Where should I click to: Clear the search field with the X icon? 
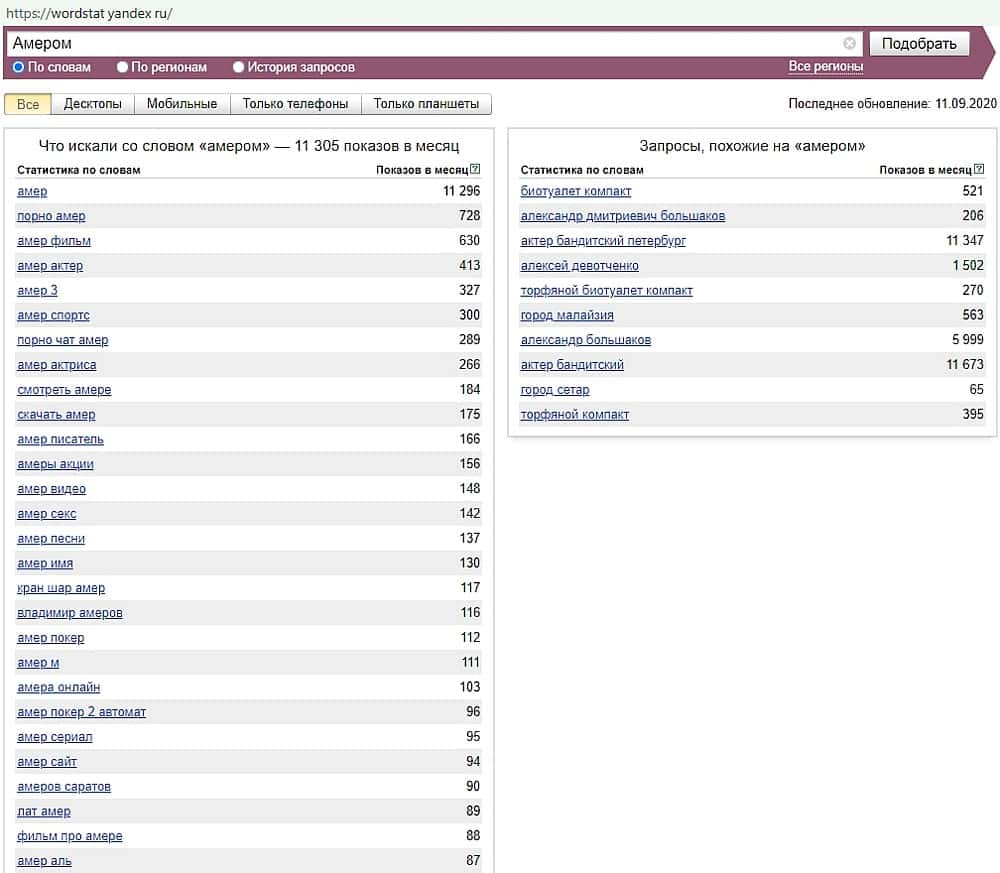pyautogui.click(x=850, y=43)
